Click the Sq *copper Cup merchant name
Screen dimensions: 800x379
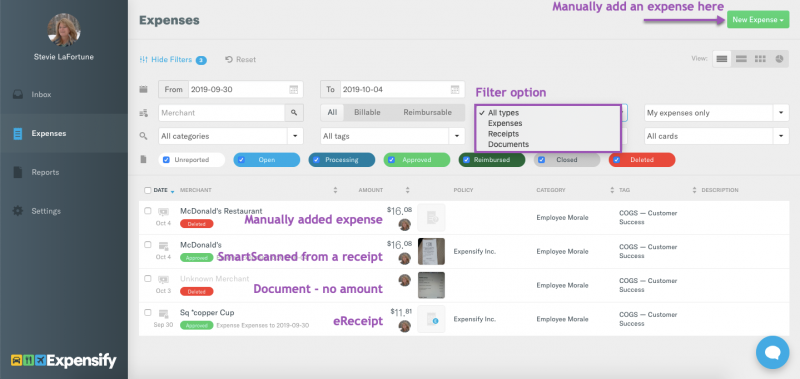tap(207, 313)
